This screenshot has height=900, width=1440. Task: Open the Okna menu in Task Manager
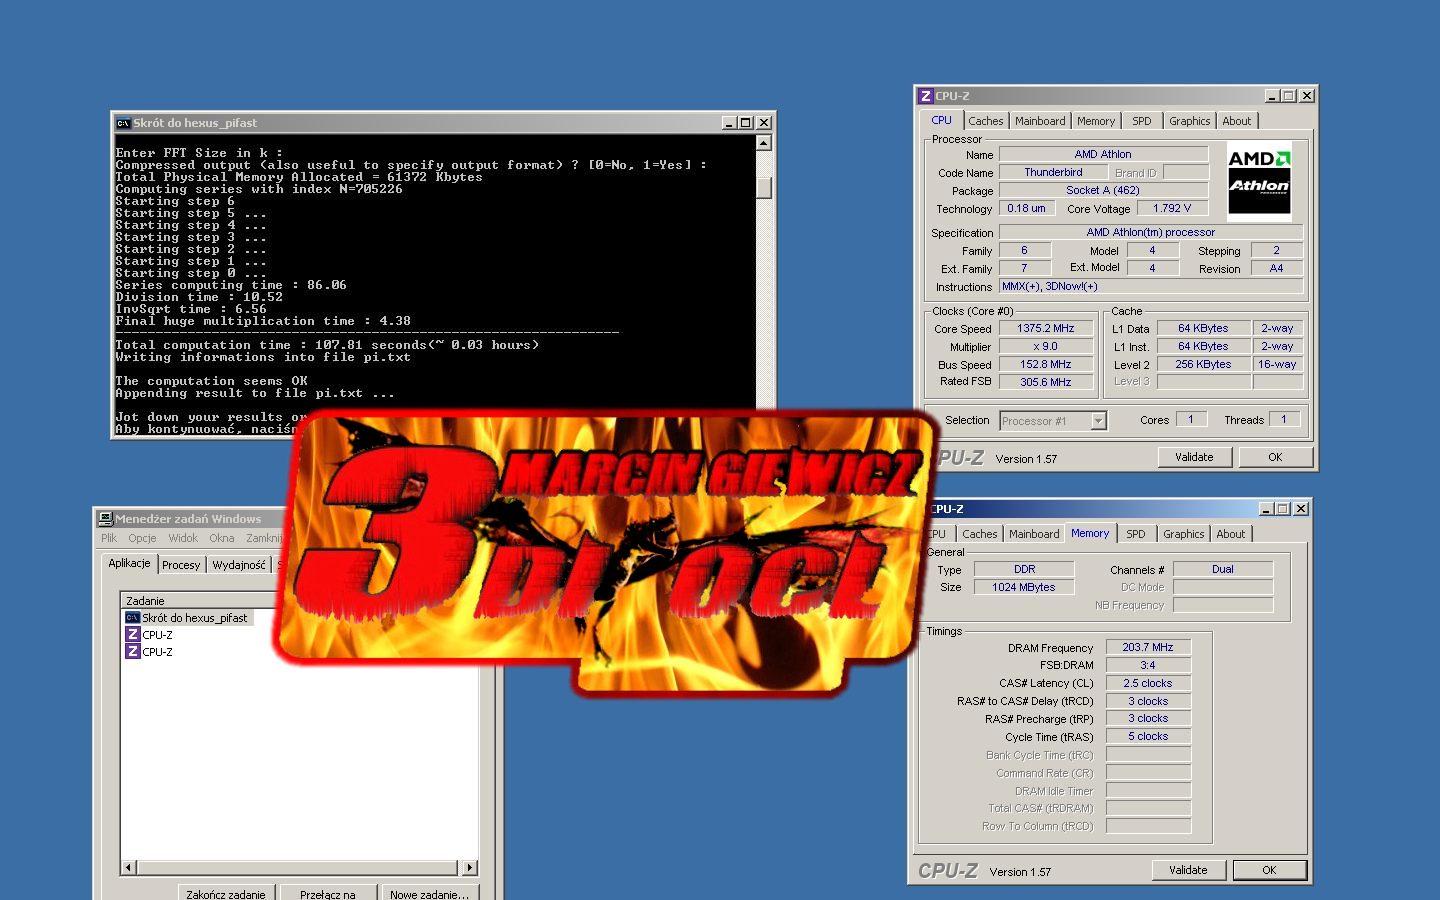click(222, 538)
